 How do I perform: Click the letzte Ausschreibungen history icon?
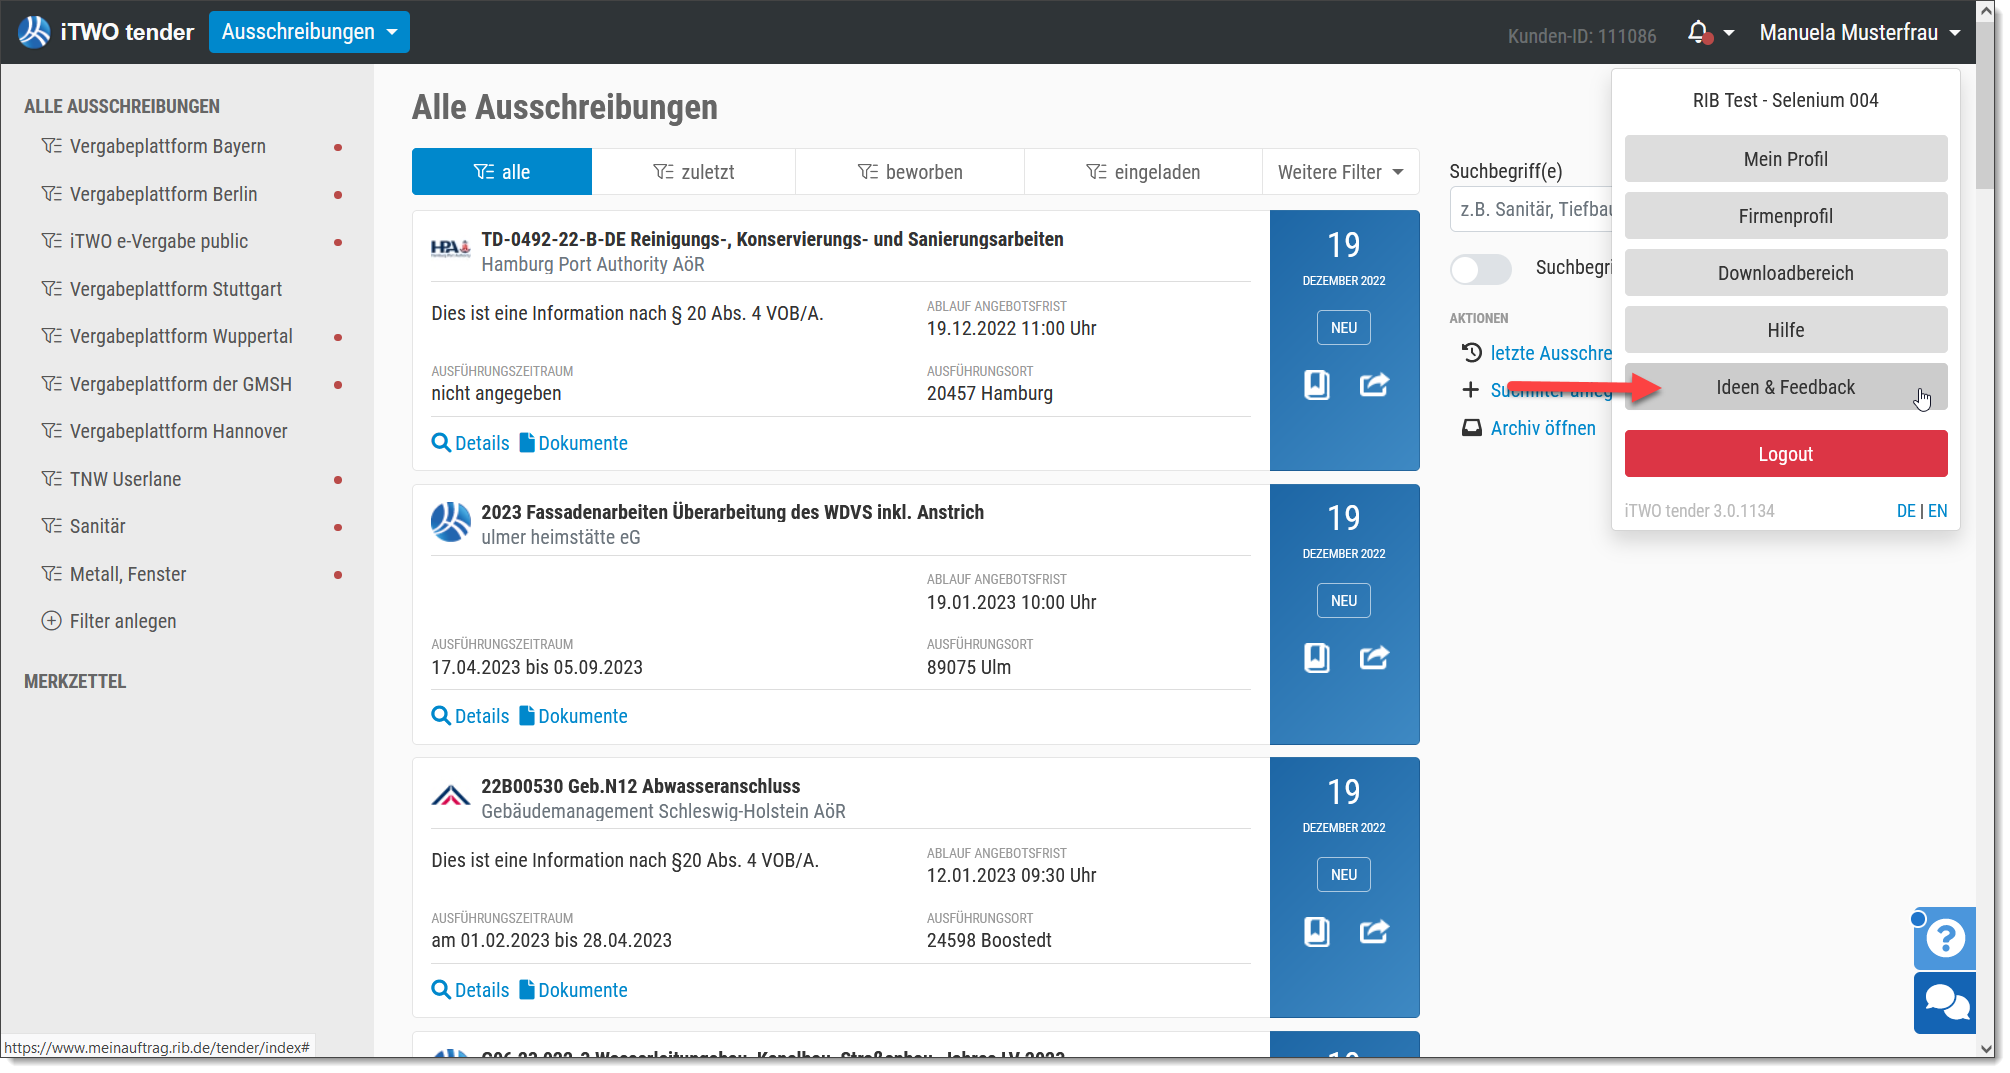1471,353
